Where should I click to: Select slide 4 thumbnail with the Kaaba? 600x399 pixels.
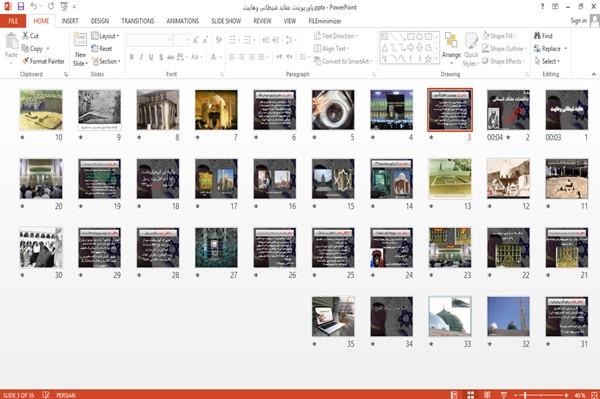click(391, 110)
